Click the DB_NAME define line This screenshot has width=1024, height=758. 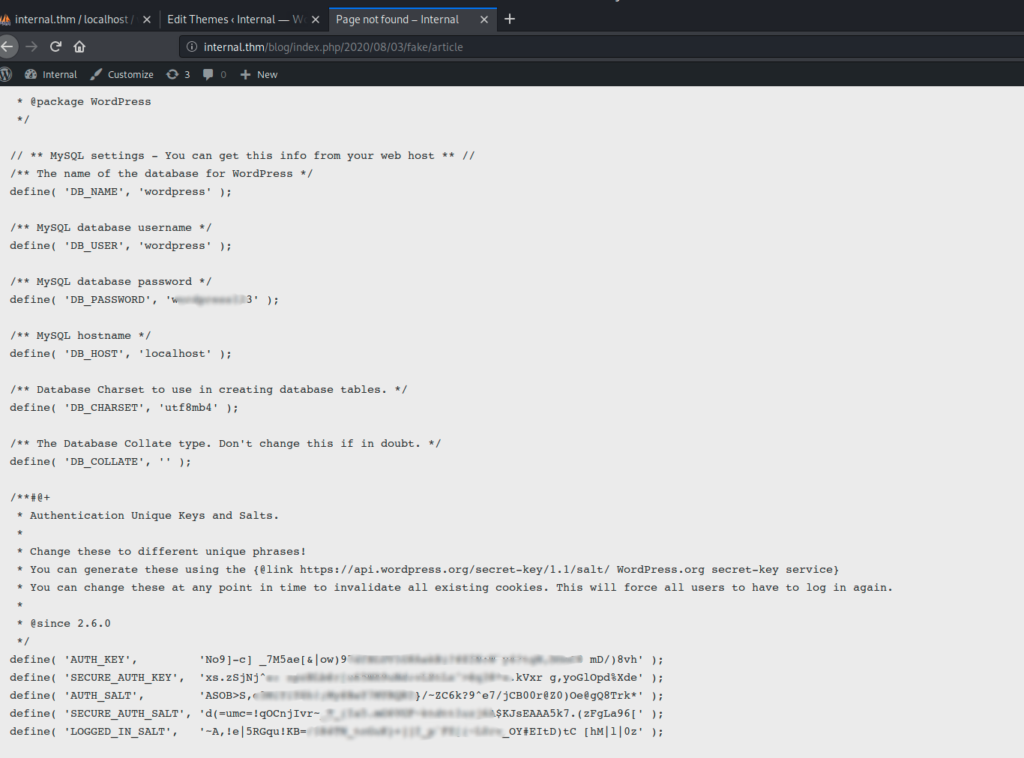click(121, 192)
